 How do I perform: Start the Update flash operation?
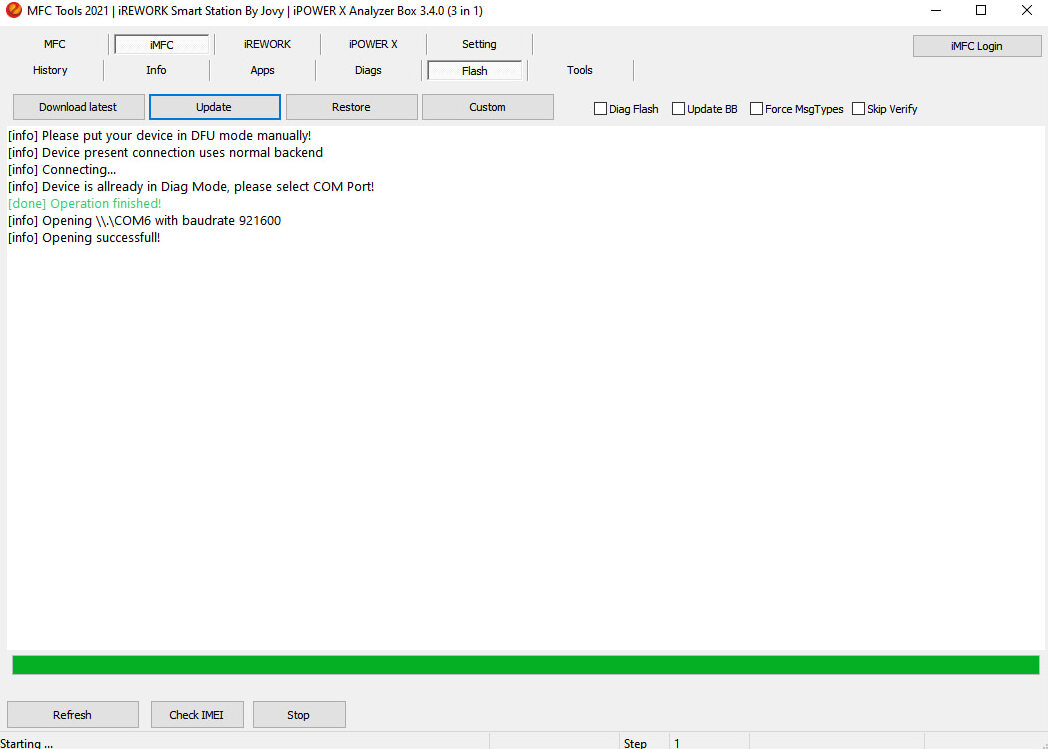[x=214, y=107]
